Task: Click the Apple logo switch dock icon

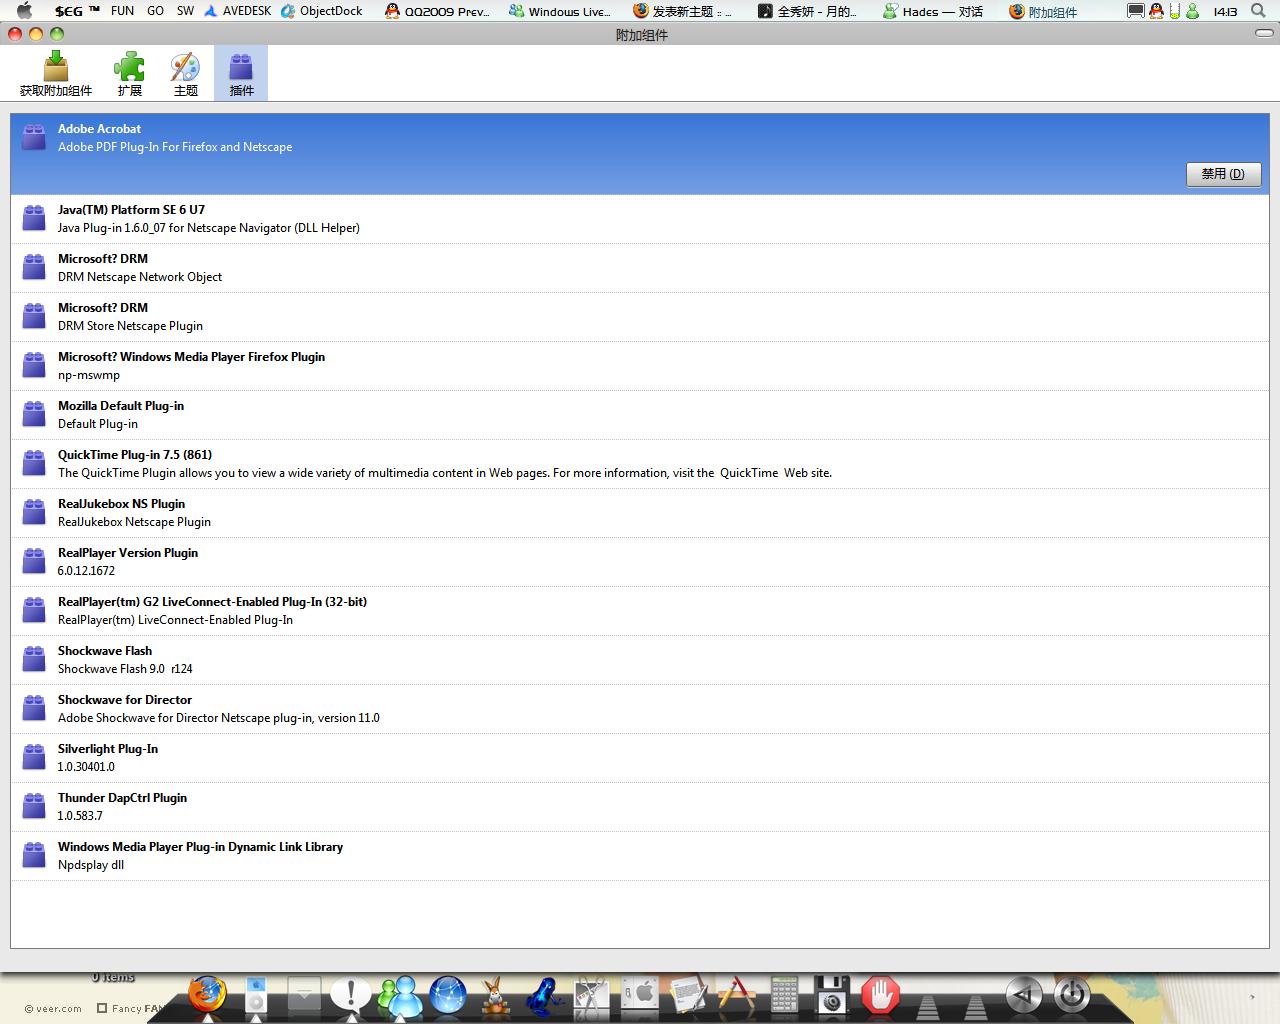Action: tap(640, 996)
